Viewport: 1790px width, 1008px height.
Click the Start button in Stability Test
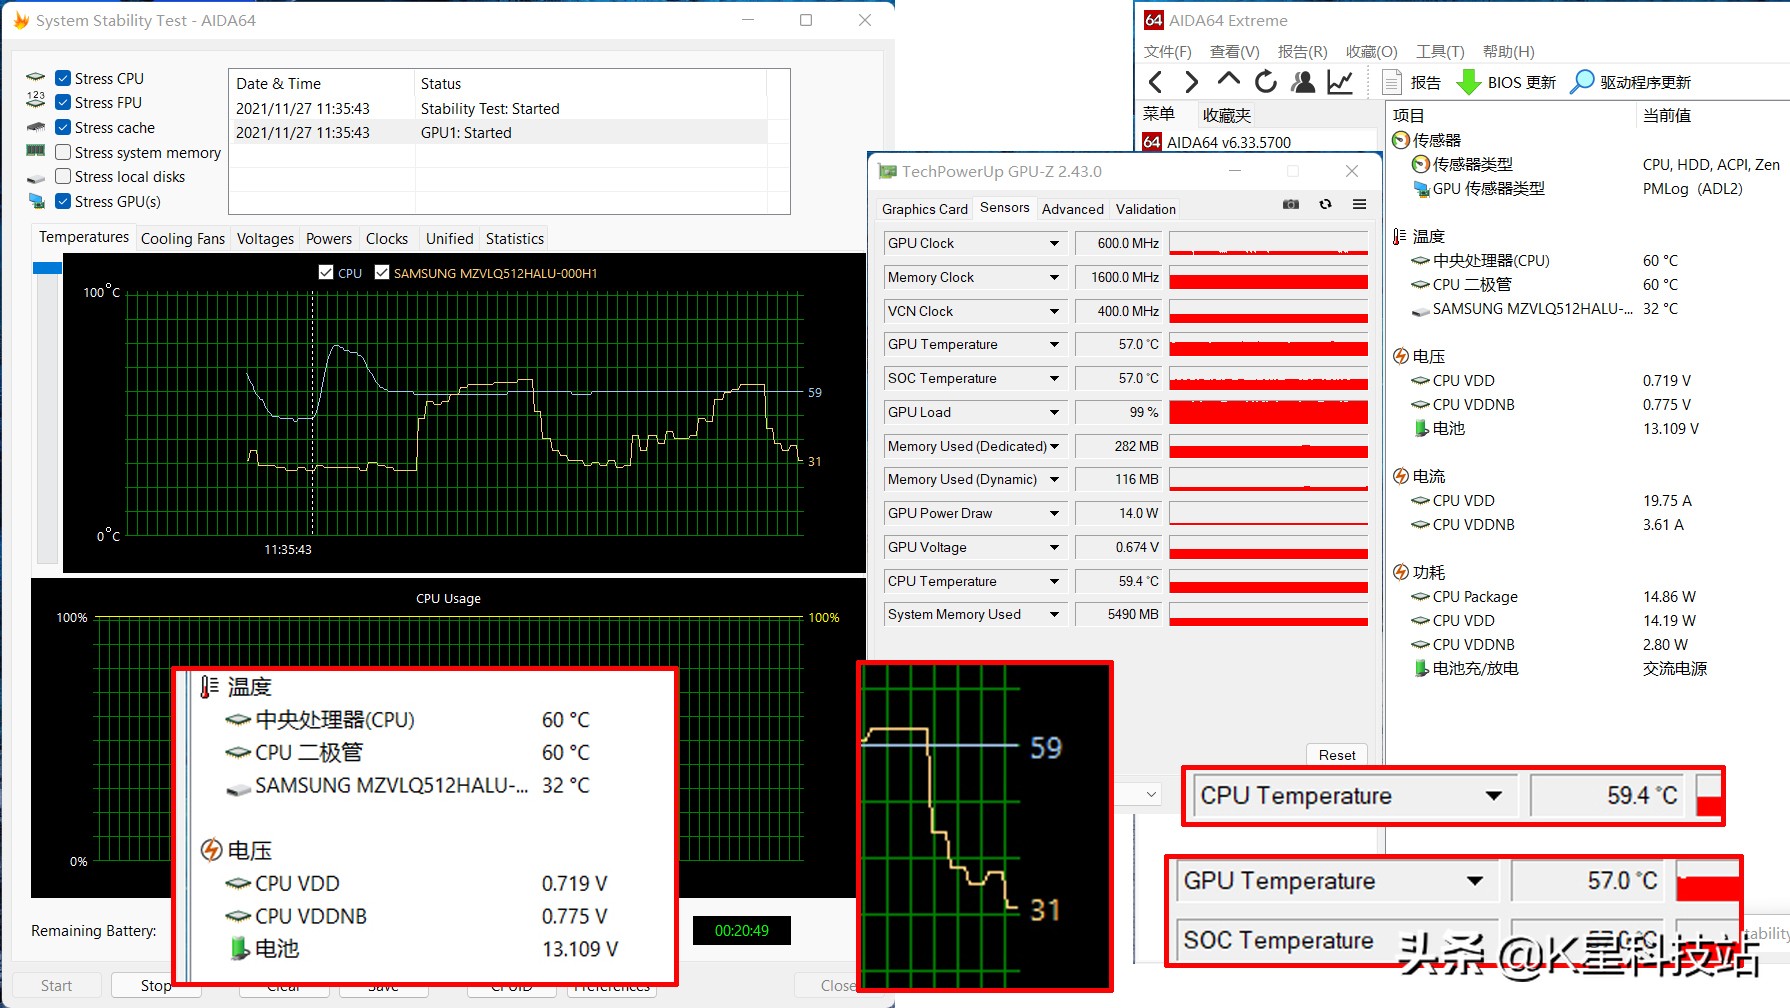coord(56,985)
